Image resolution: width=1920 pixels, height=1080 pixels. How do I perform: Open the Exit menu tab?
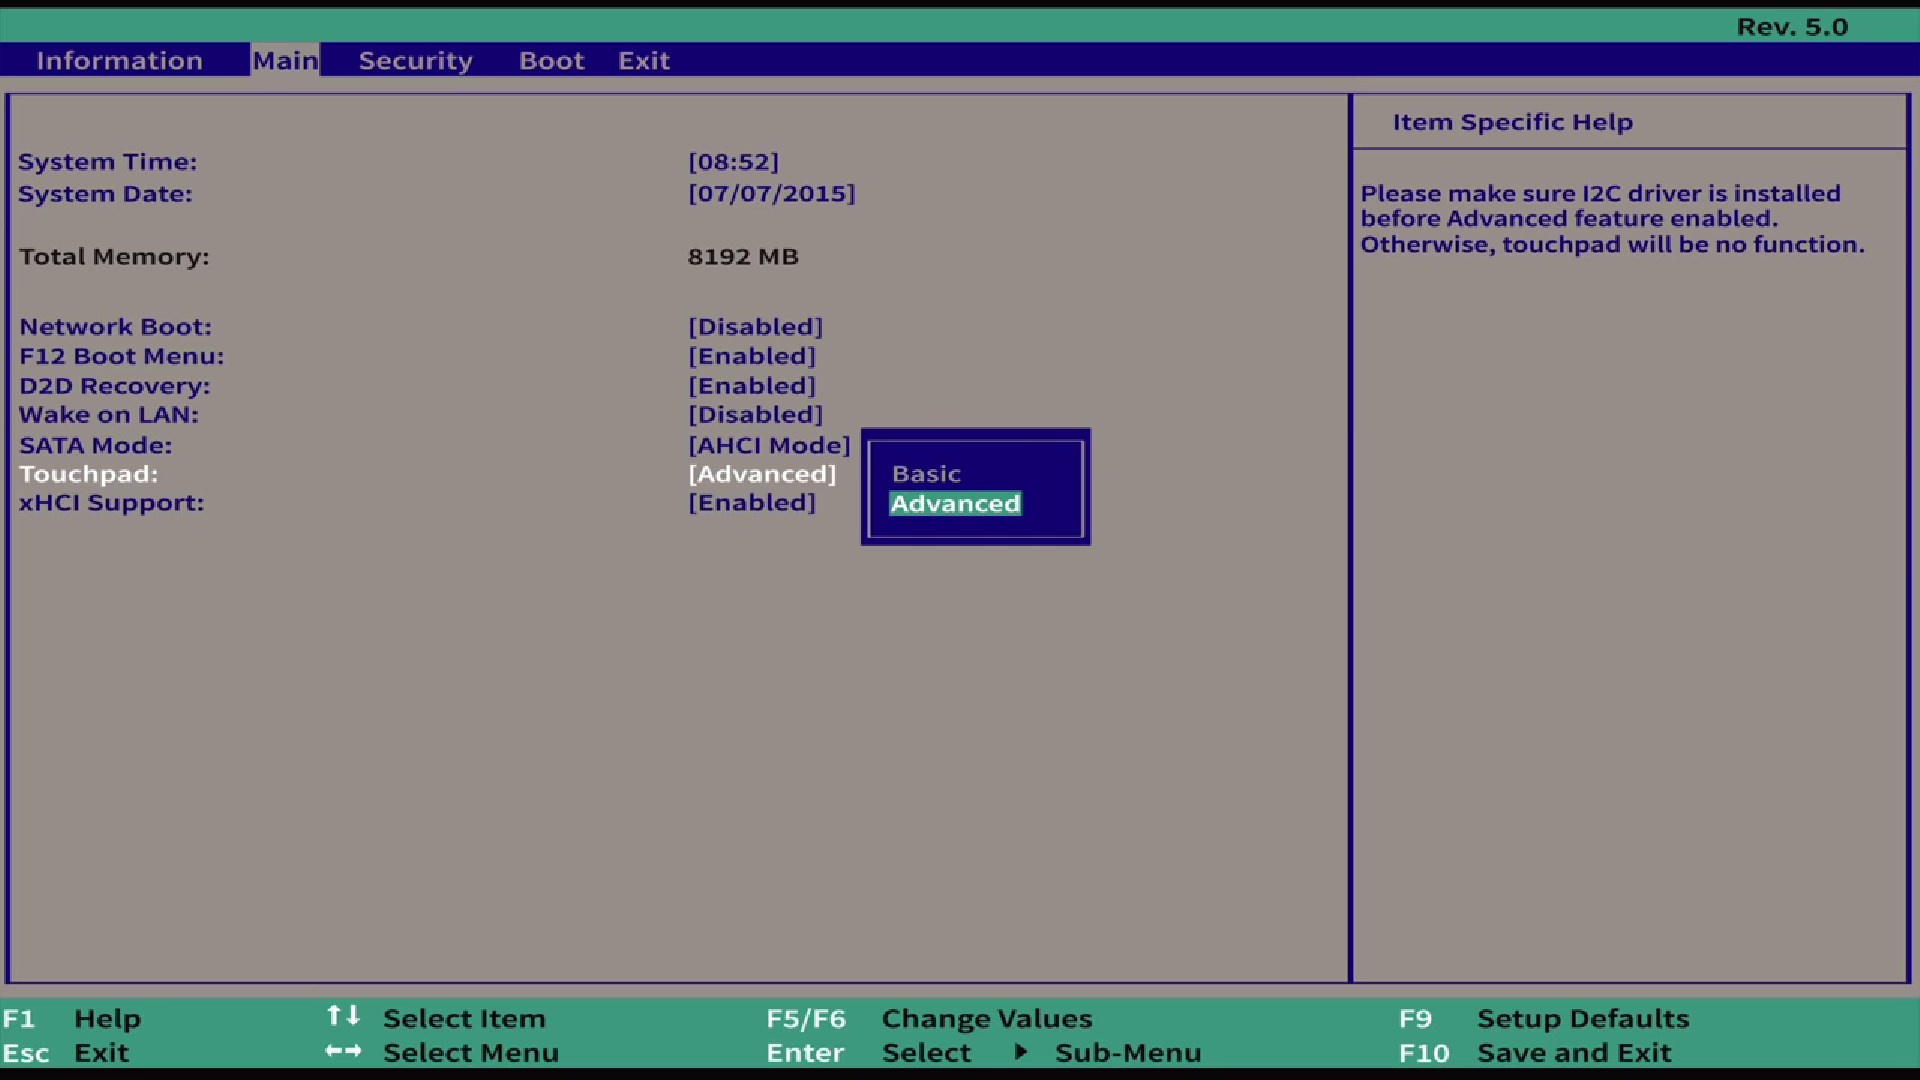[643, 60]
